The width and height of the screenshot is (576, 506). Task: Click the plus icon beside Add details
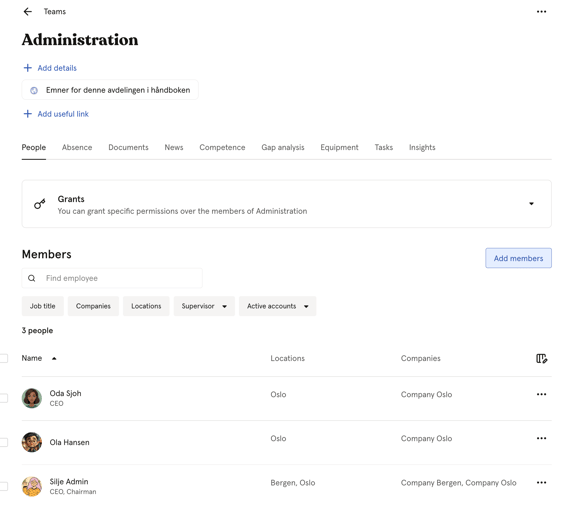pos(28,68)
